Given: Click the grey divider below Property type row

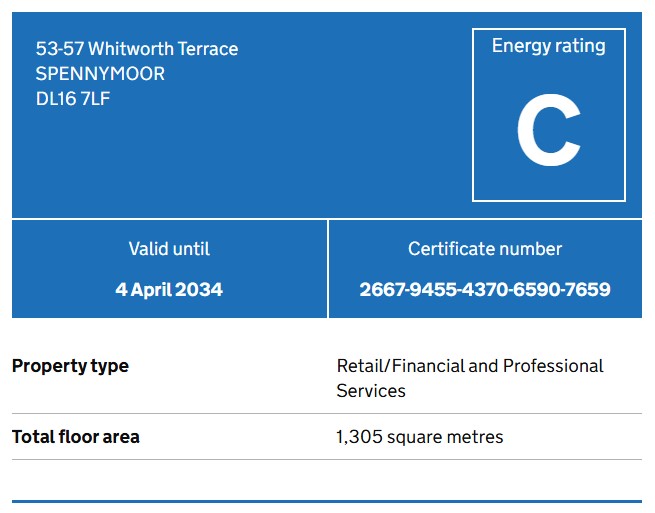Looking at the screenshot, I should (327, 413).
